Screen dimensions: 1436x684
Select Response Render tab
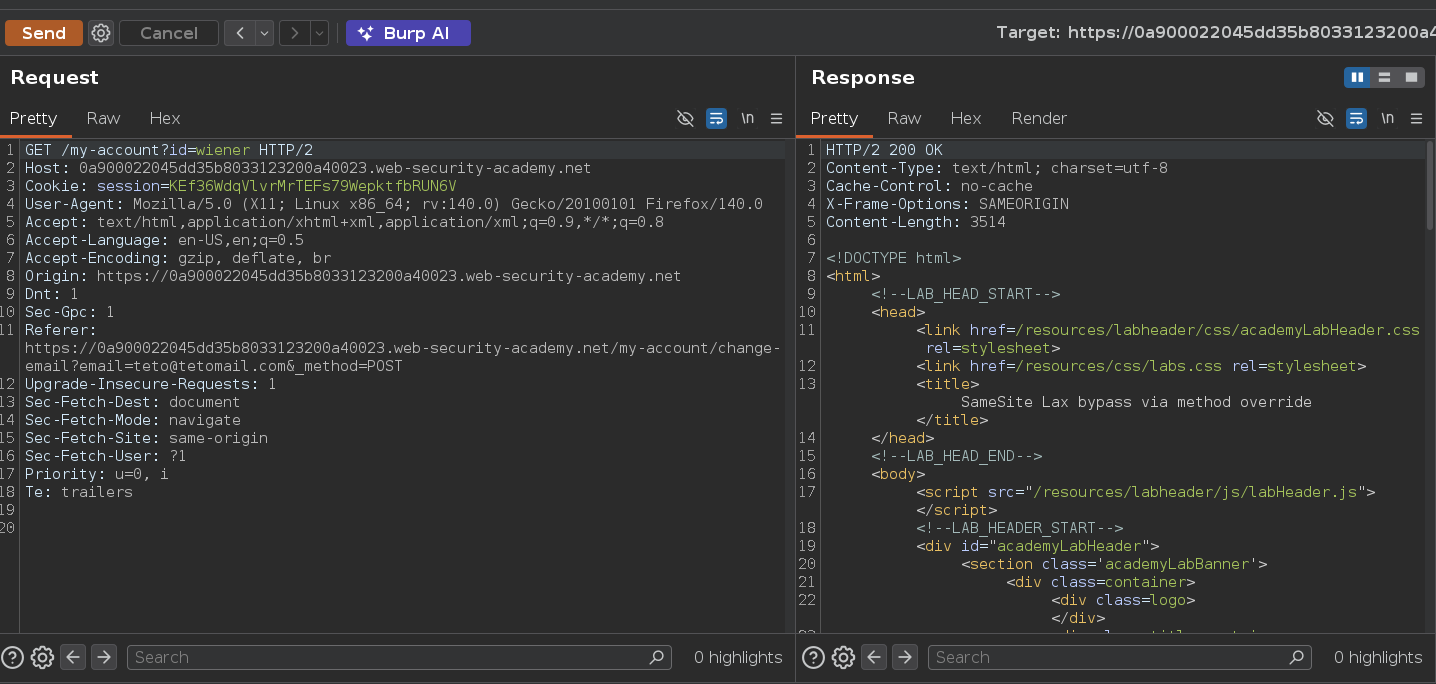point(1039,118)
